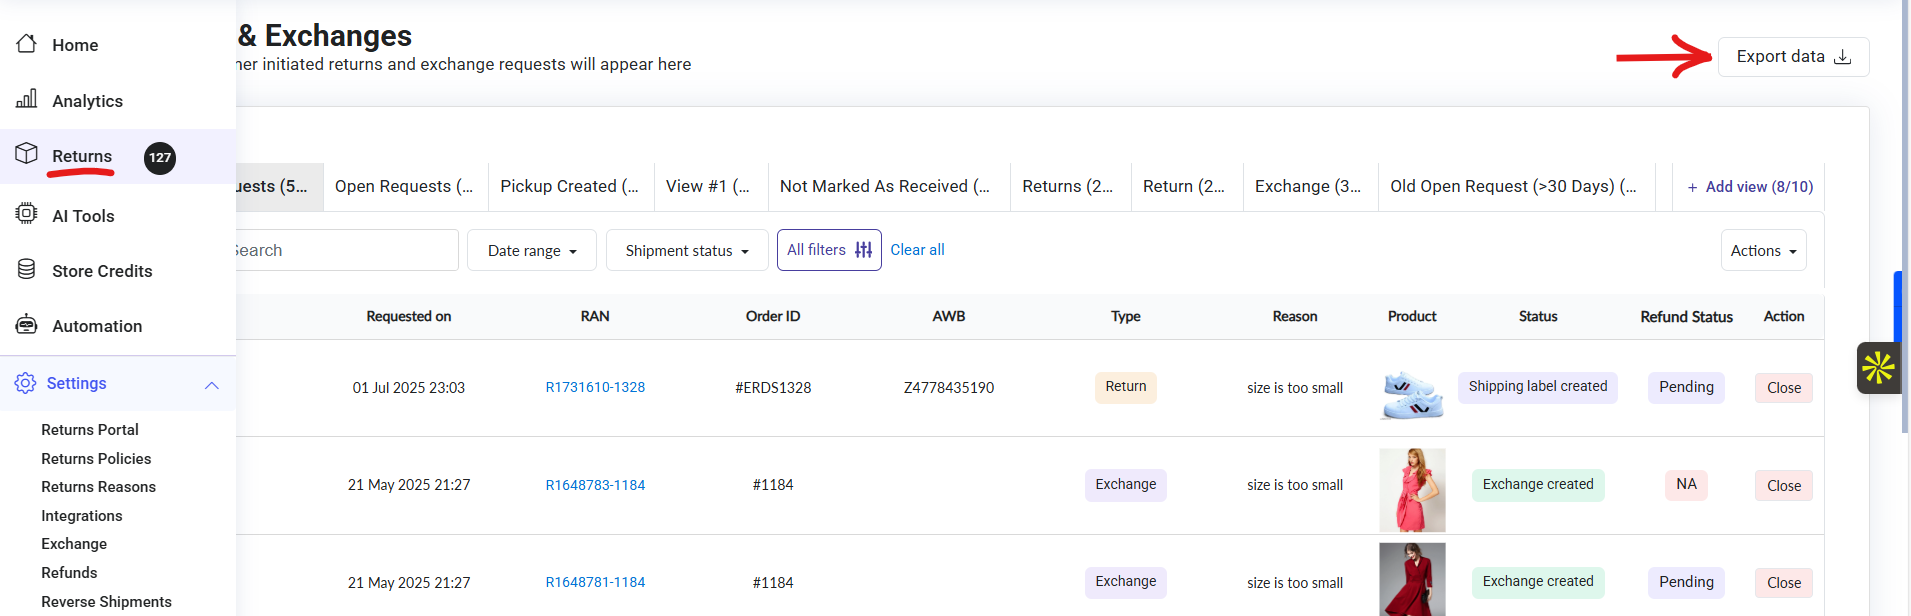Click the sneakers product thumbnail
The image size is (1911, 616).
click(x=1411, y=390)
